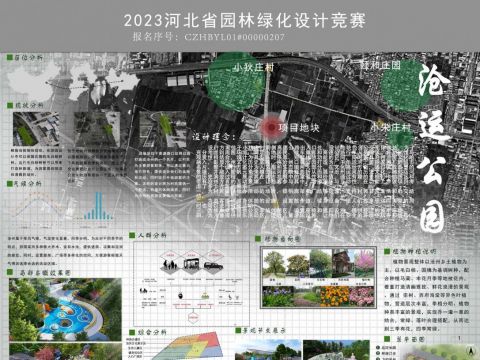This screenshot has width=480, height=360.
Task: Click the 气候分析 section heading
Action: pos(27,184)
